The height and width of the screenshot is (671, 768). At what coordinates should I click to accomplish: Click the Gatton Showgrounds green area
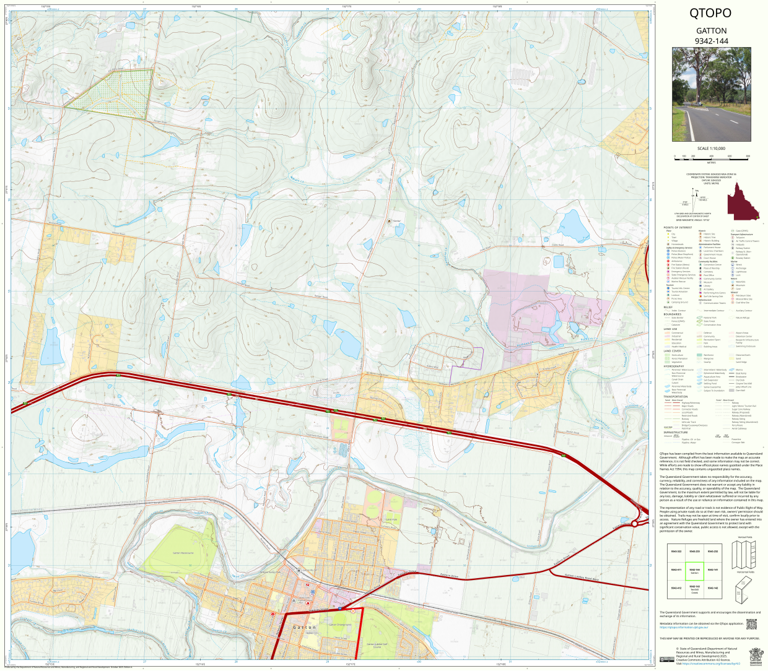338,626
